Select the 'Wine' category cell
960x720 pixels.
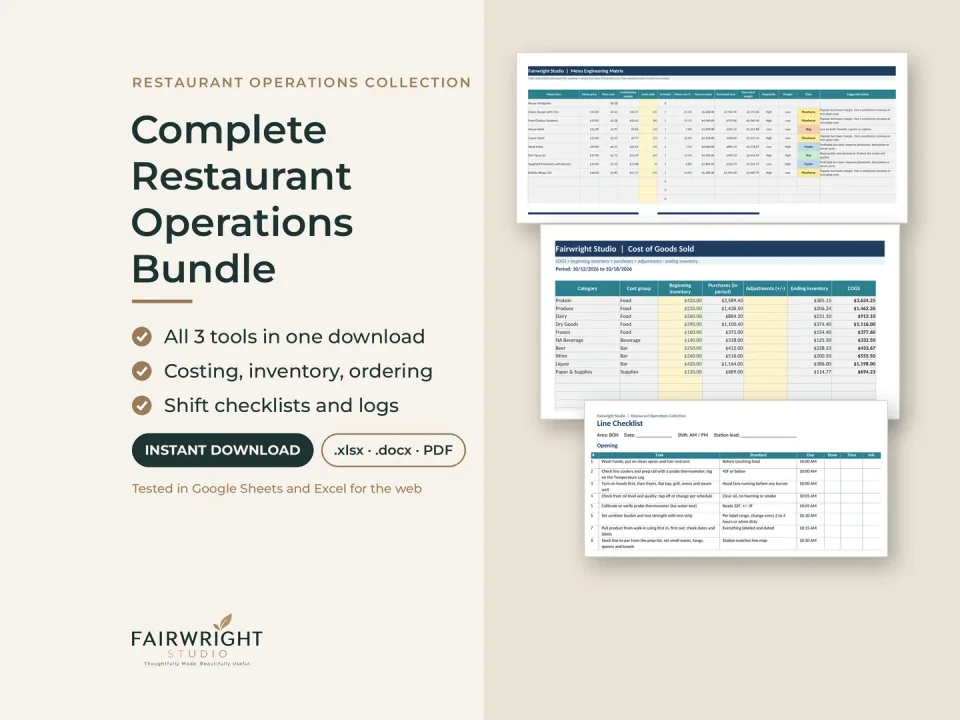point(587,356)
